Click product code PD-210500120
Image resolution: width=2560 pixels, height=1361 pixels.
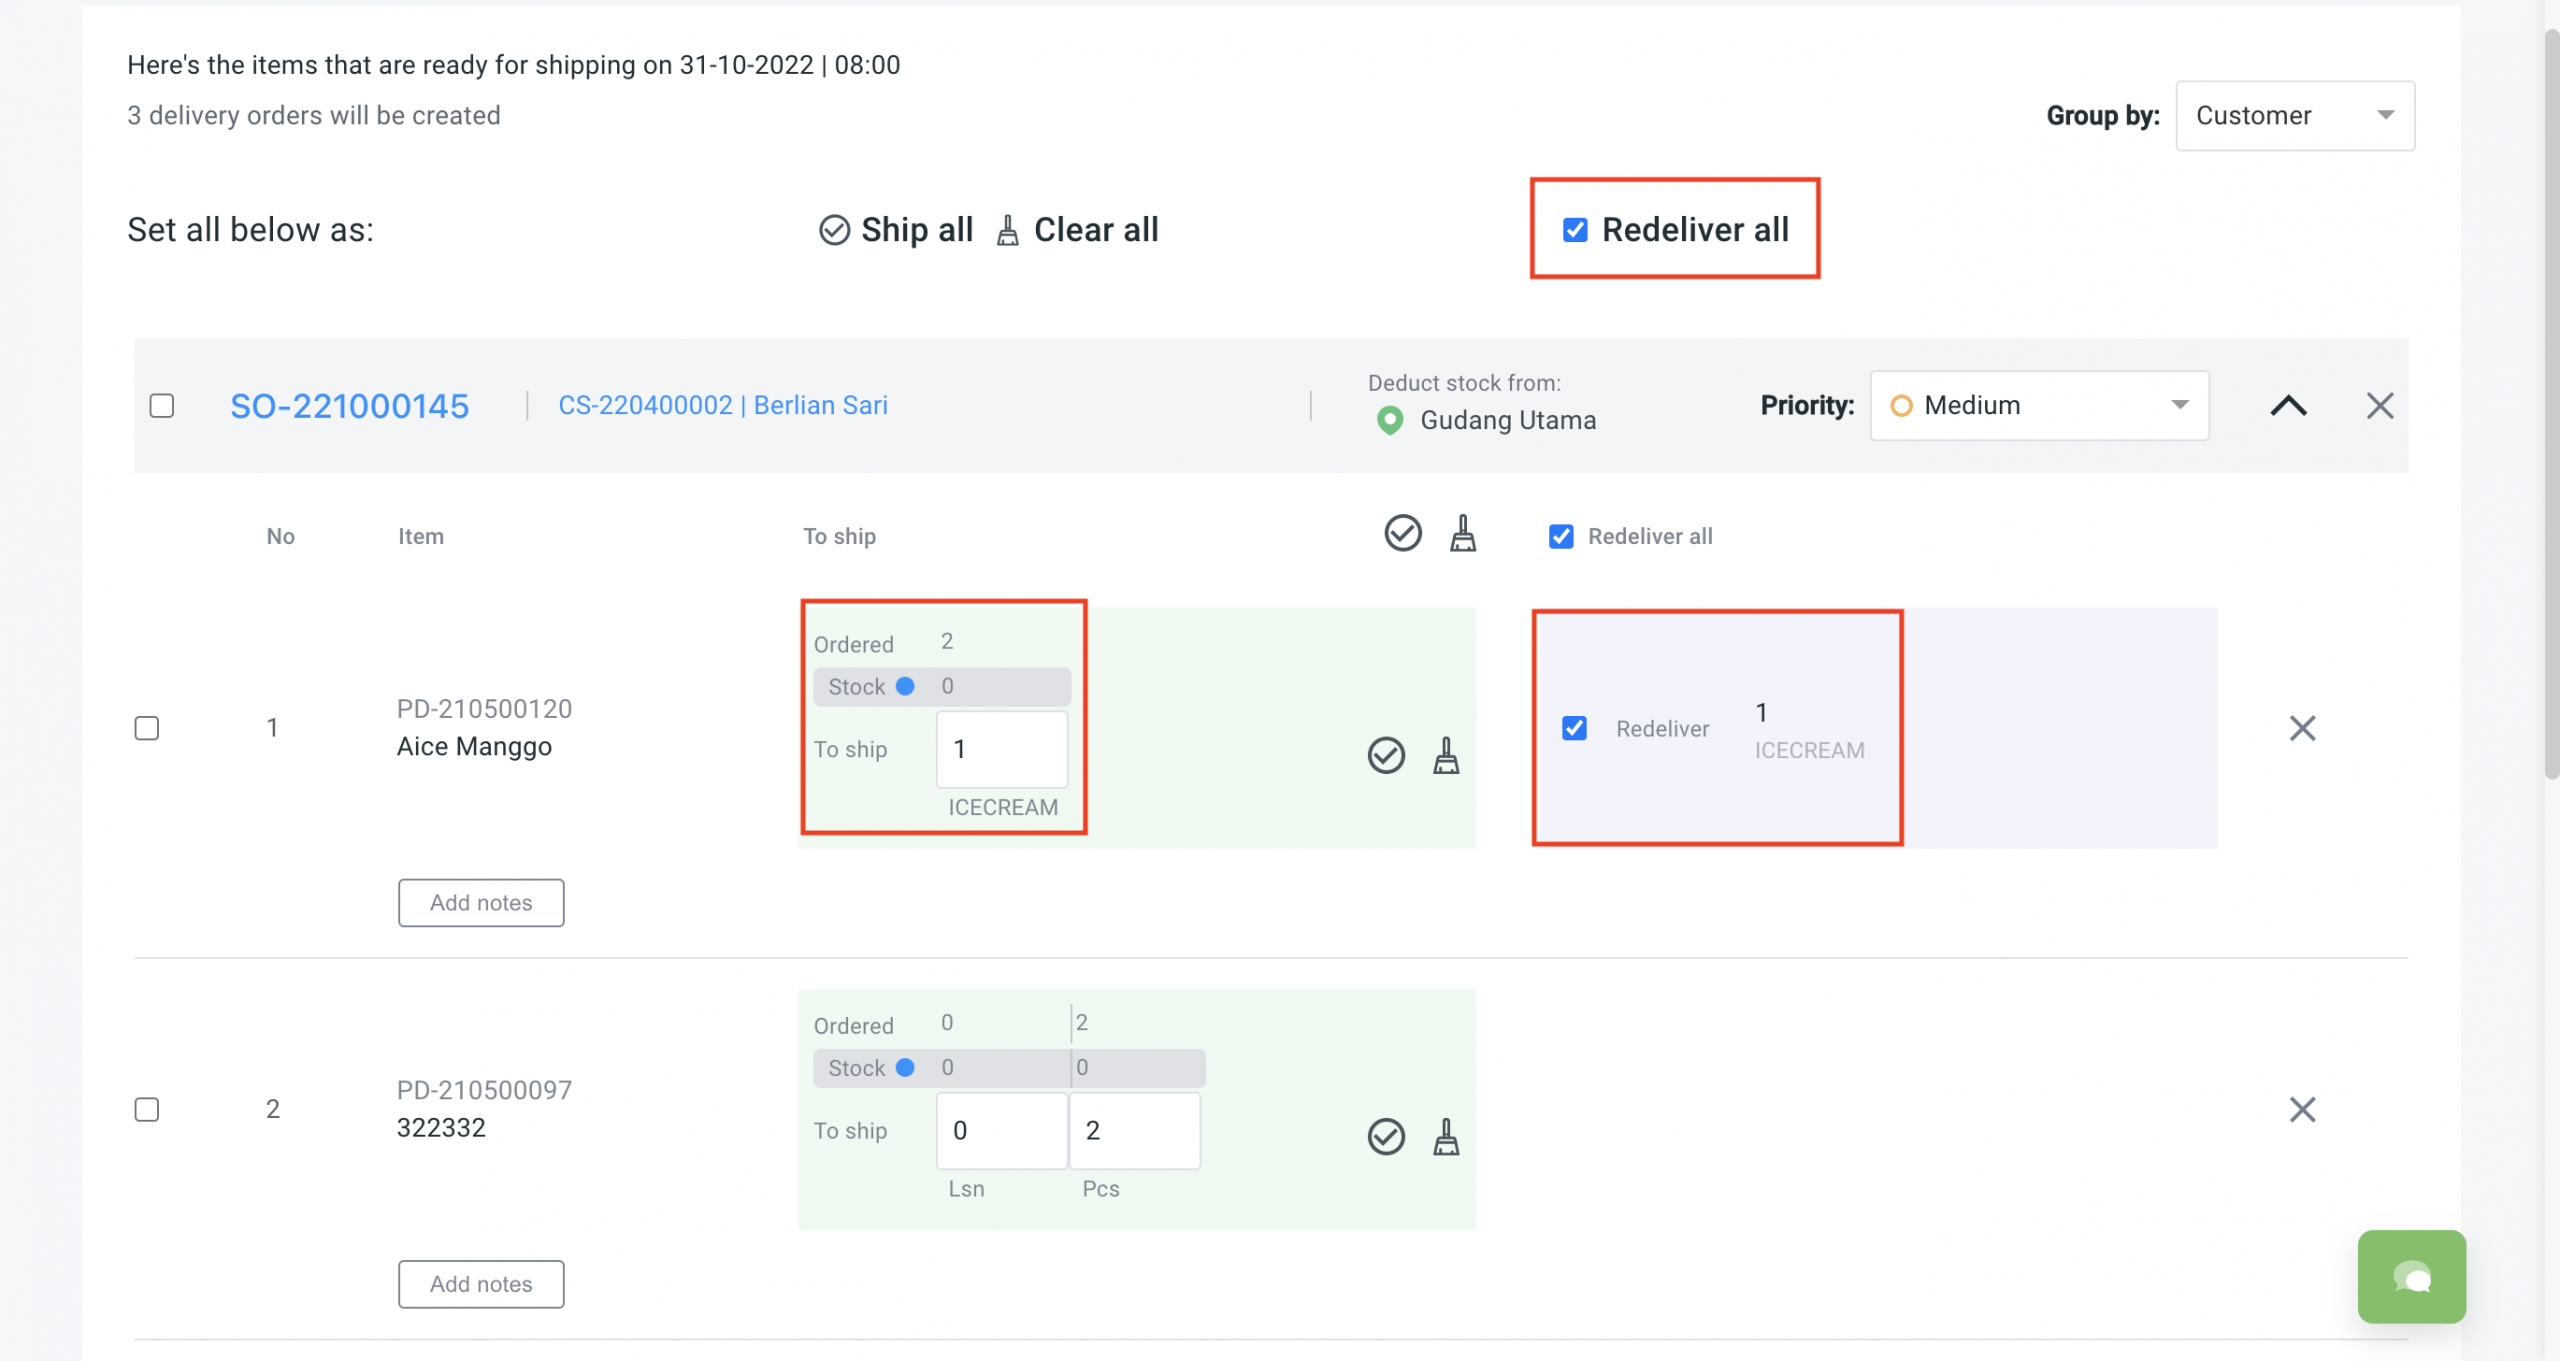point(484,709)
